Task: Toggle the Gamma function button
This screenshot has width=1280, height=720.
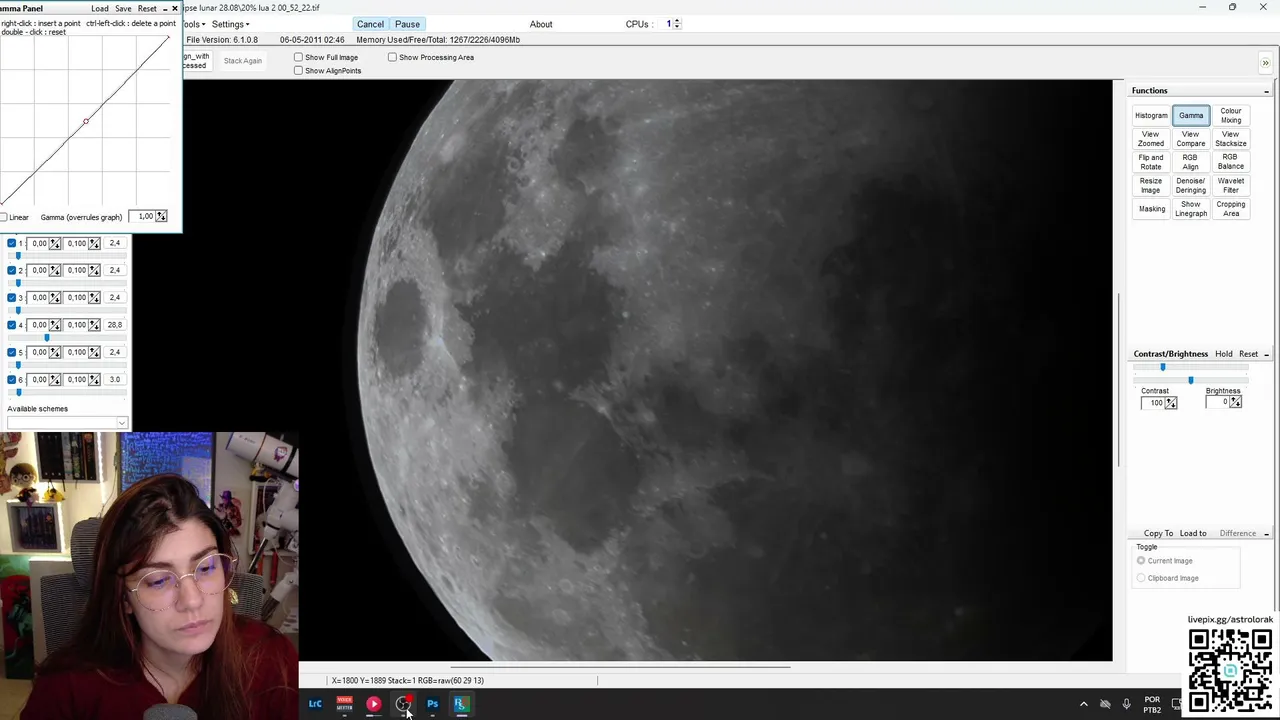Action: click(1191, 116)
